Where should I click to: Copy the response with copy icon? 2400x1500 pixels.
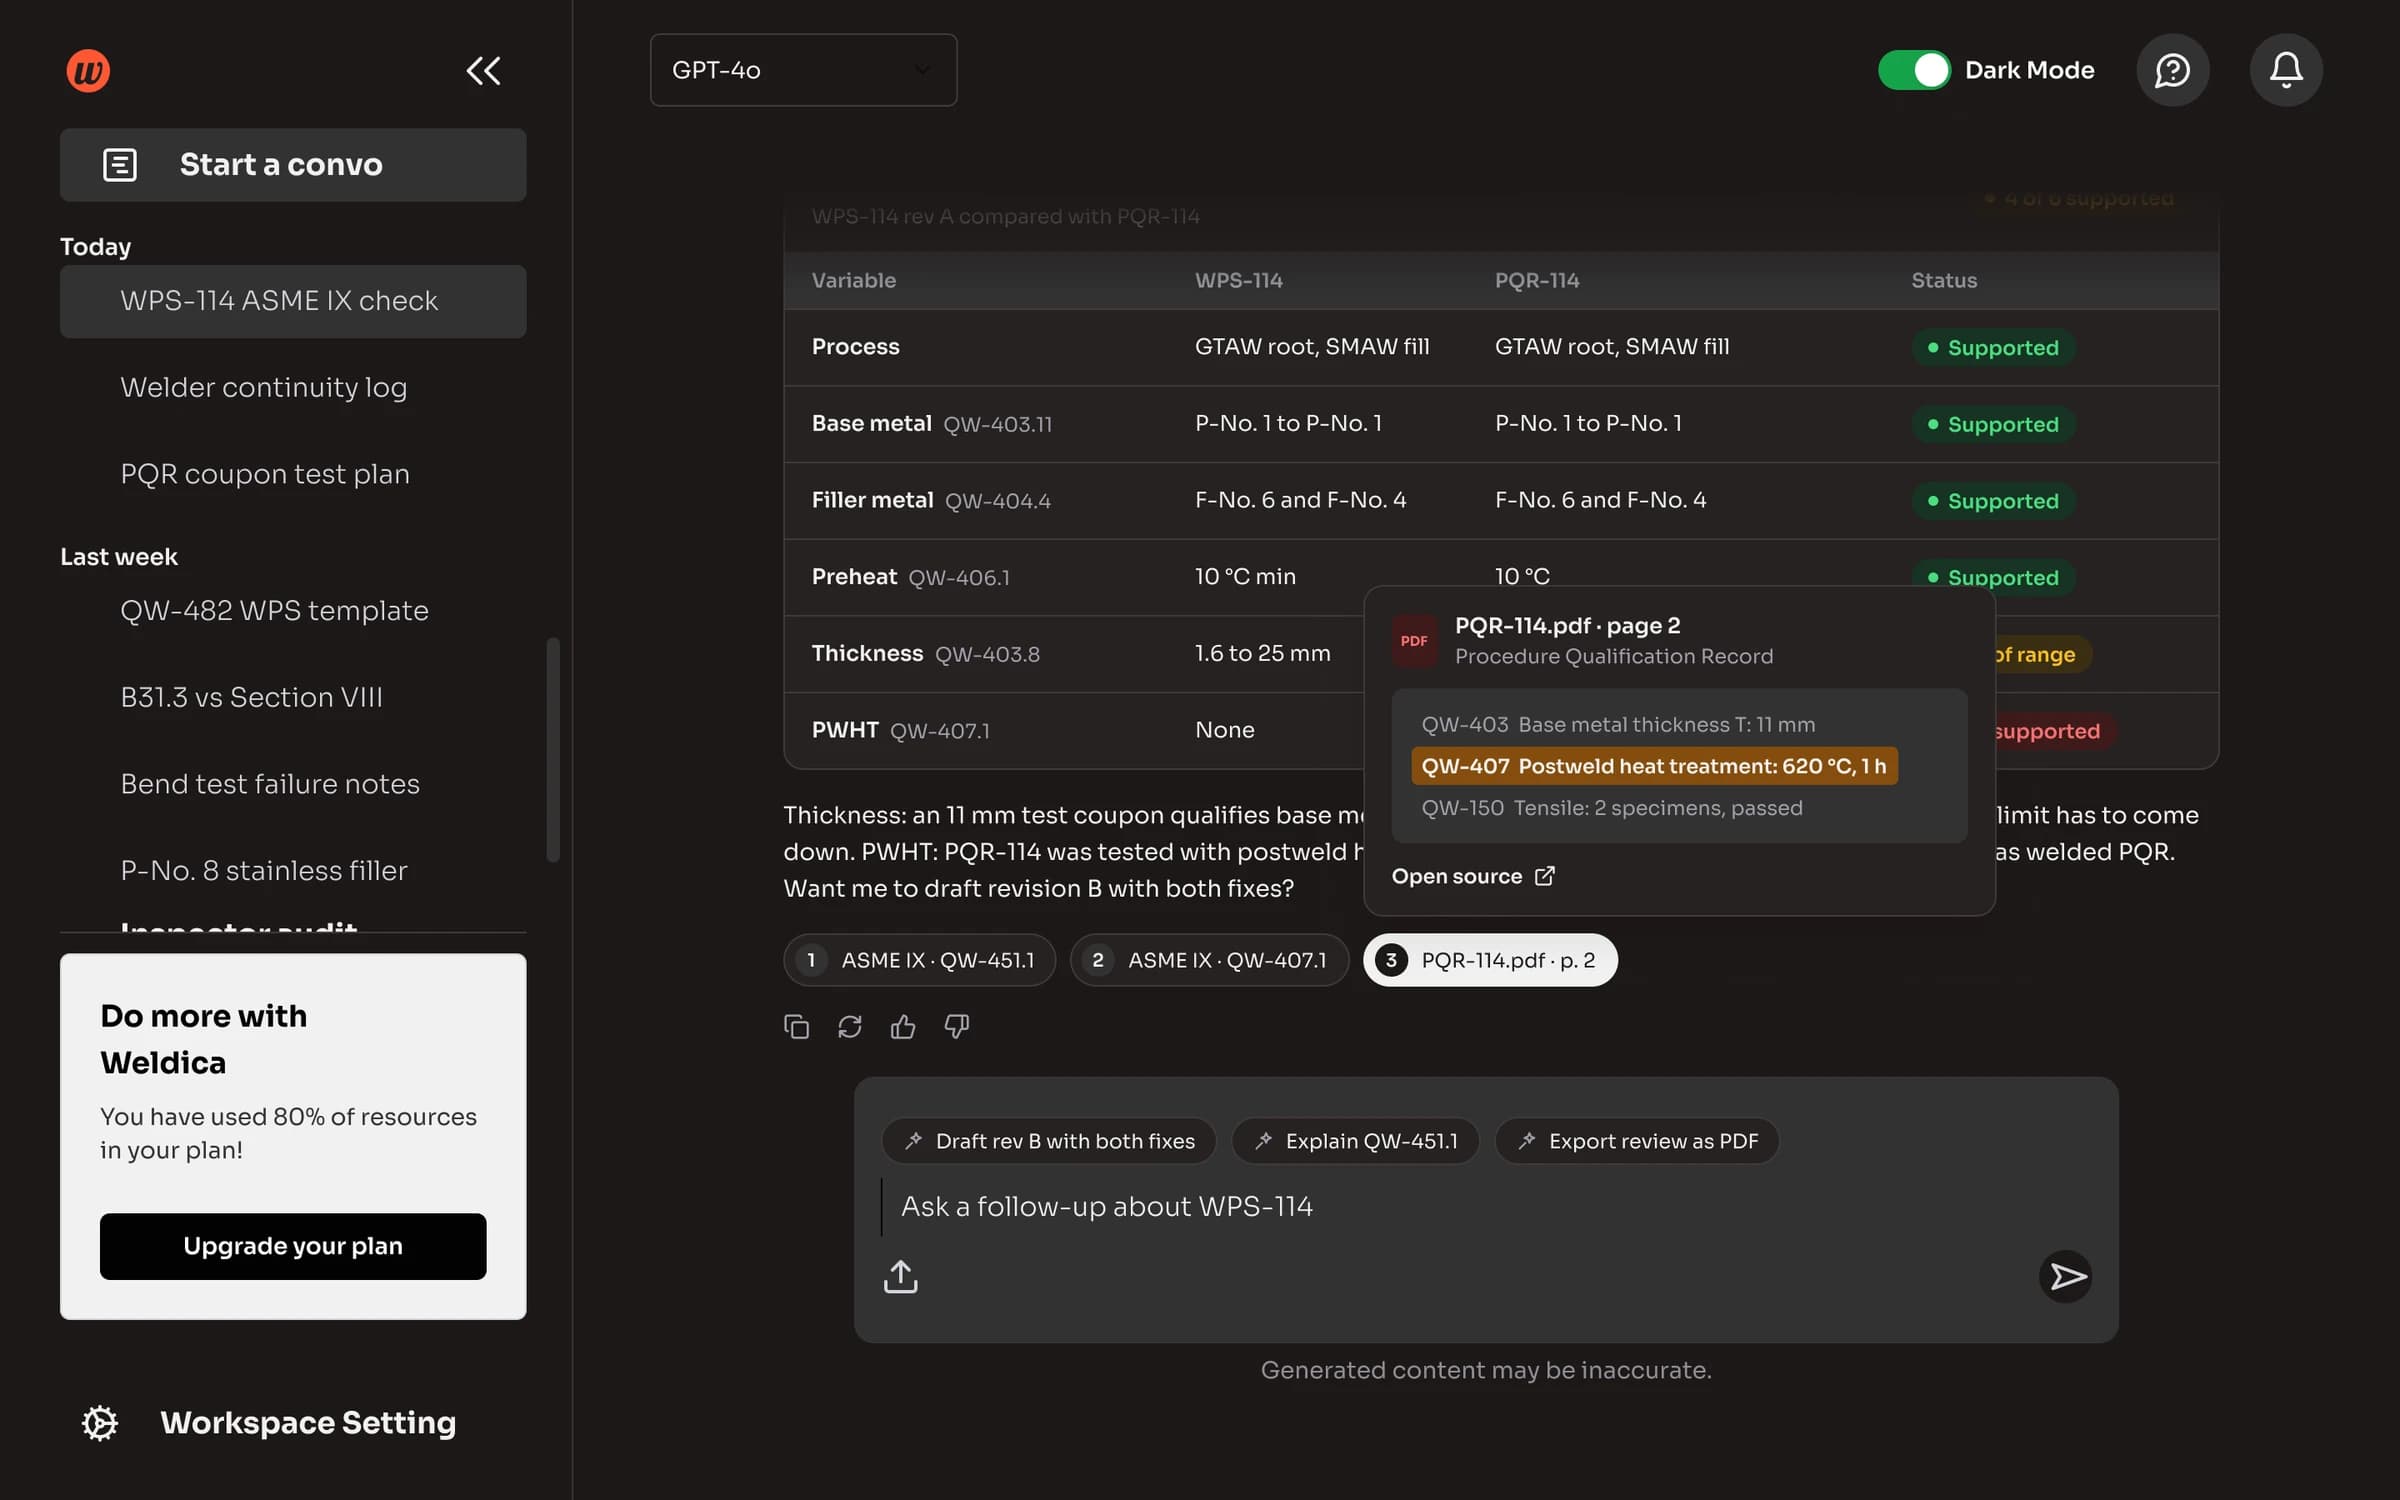click(x=797, y=1027)
